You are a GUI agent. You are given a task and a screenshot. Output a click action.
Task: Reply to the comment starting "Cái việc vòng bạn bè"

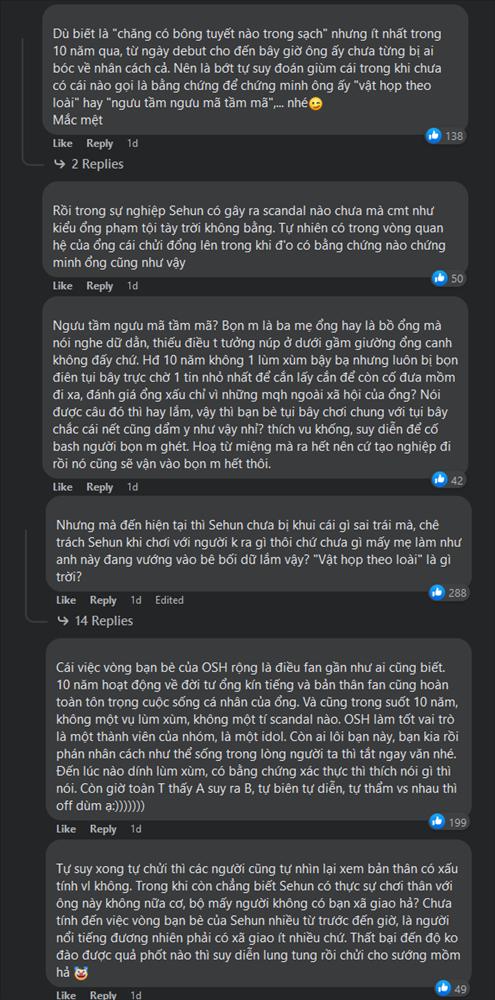103,829
